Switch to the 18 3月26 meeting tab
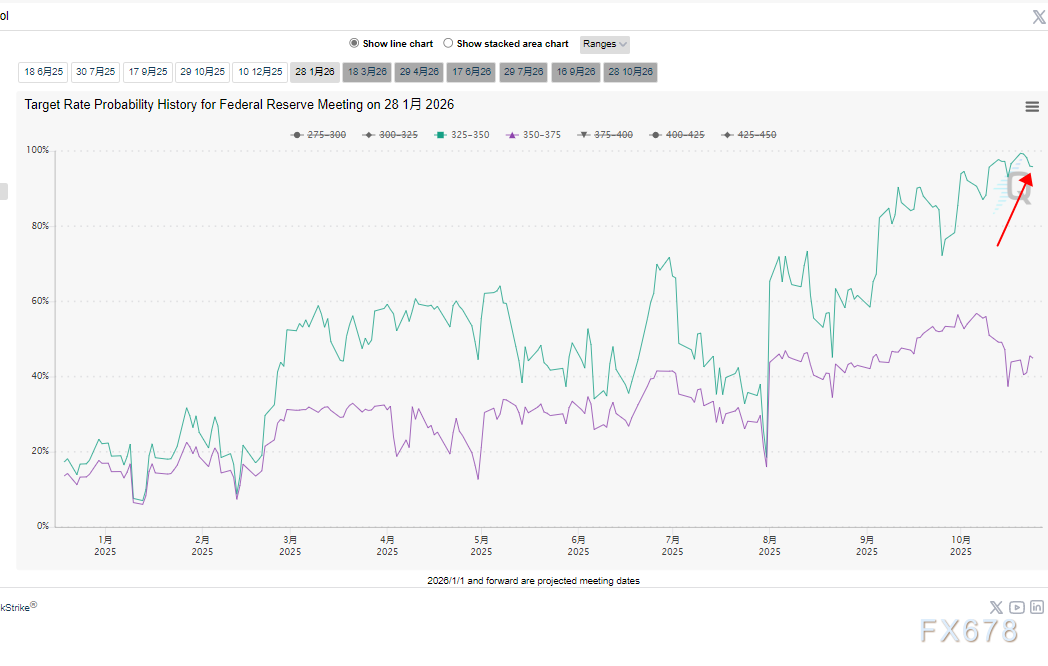This screenshot has width=1048, height=666. 367,72
